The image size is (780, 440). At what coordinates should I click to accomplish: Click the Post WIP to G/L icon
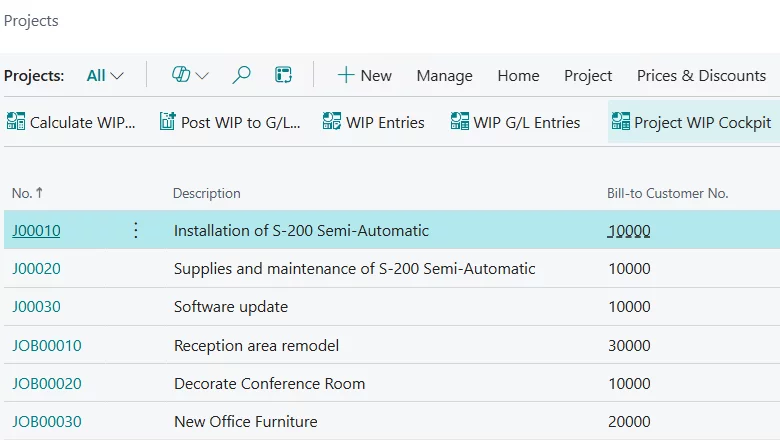tap(168, 122)
